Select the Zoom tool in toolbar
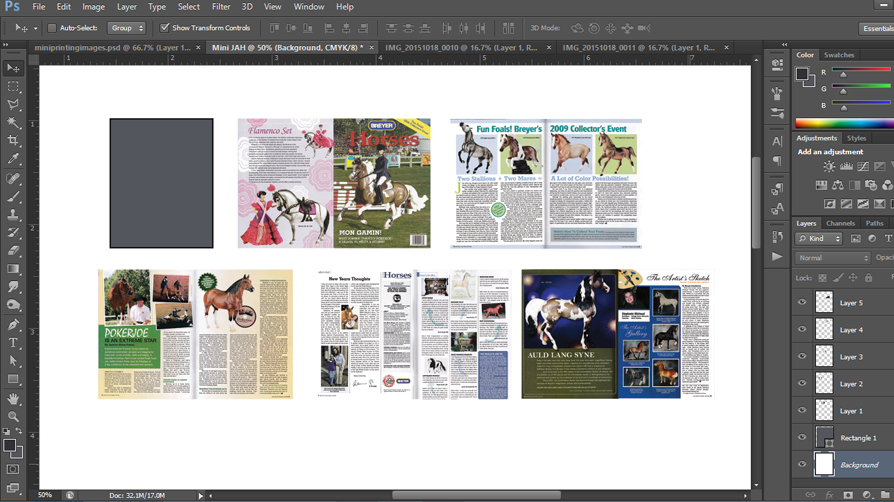The width and height of the screenshot is (894, 502). click(13, 416)
